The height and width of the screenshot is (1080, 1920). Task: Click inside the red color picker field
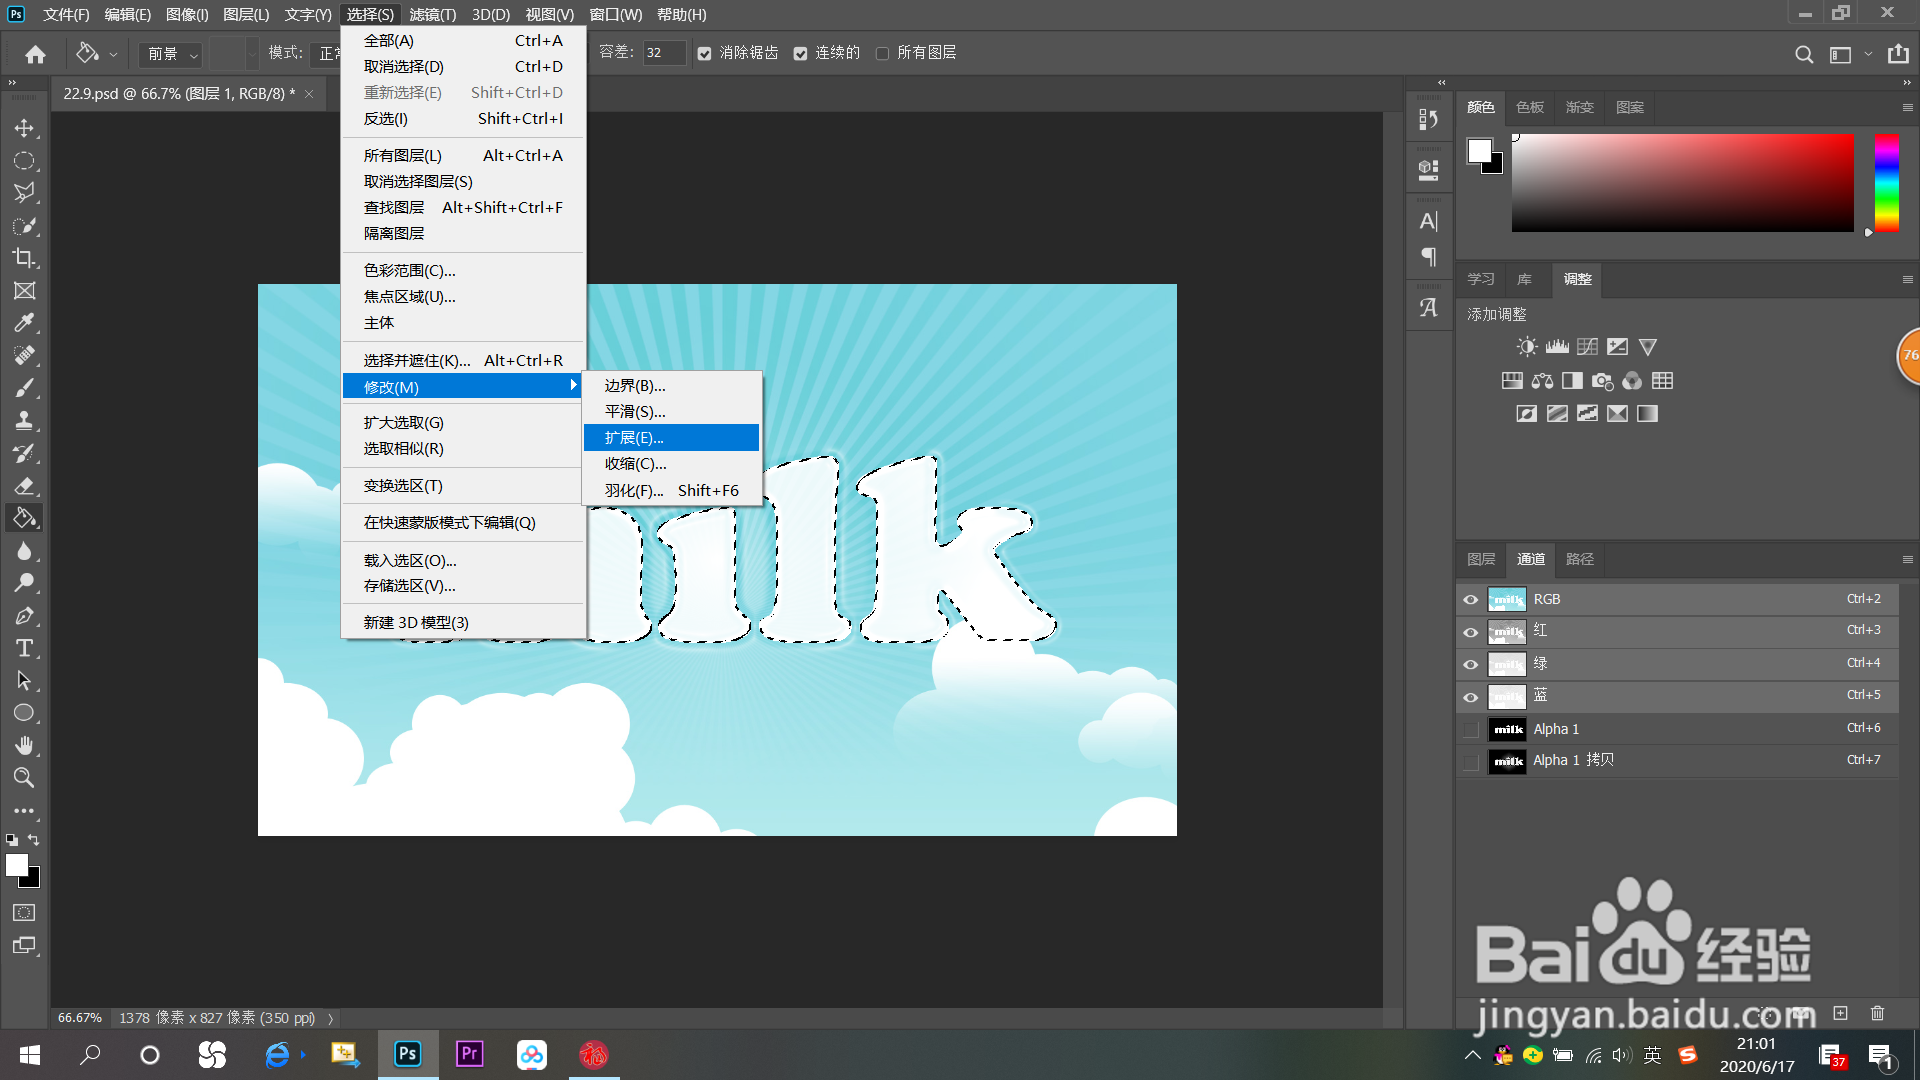tap(1682, 182)
